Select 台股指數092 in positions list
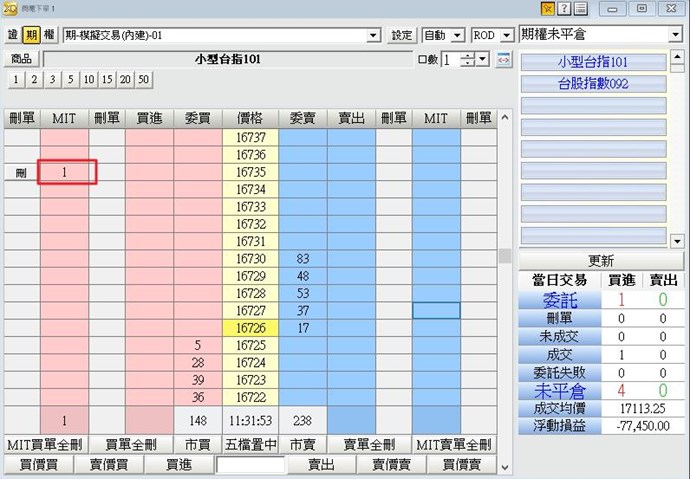Image resolution: width=690 pixels, height=479 pixels. pyautogui.click(x=593, y=84)
